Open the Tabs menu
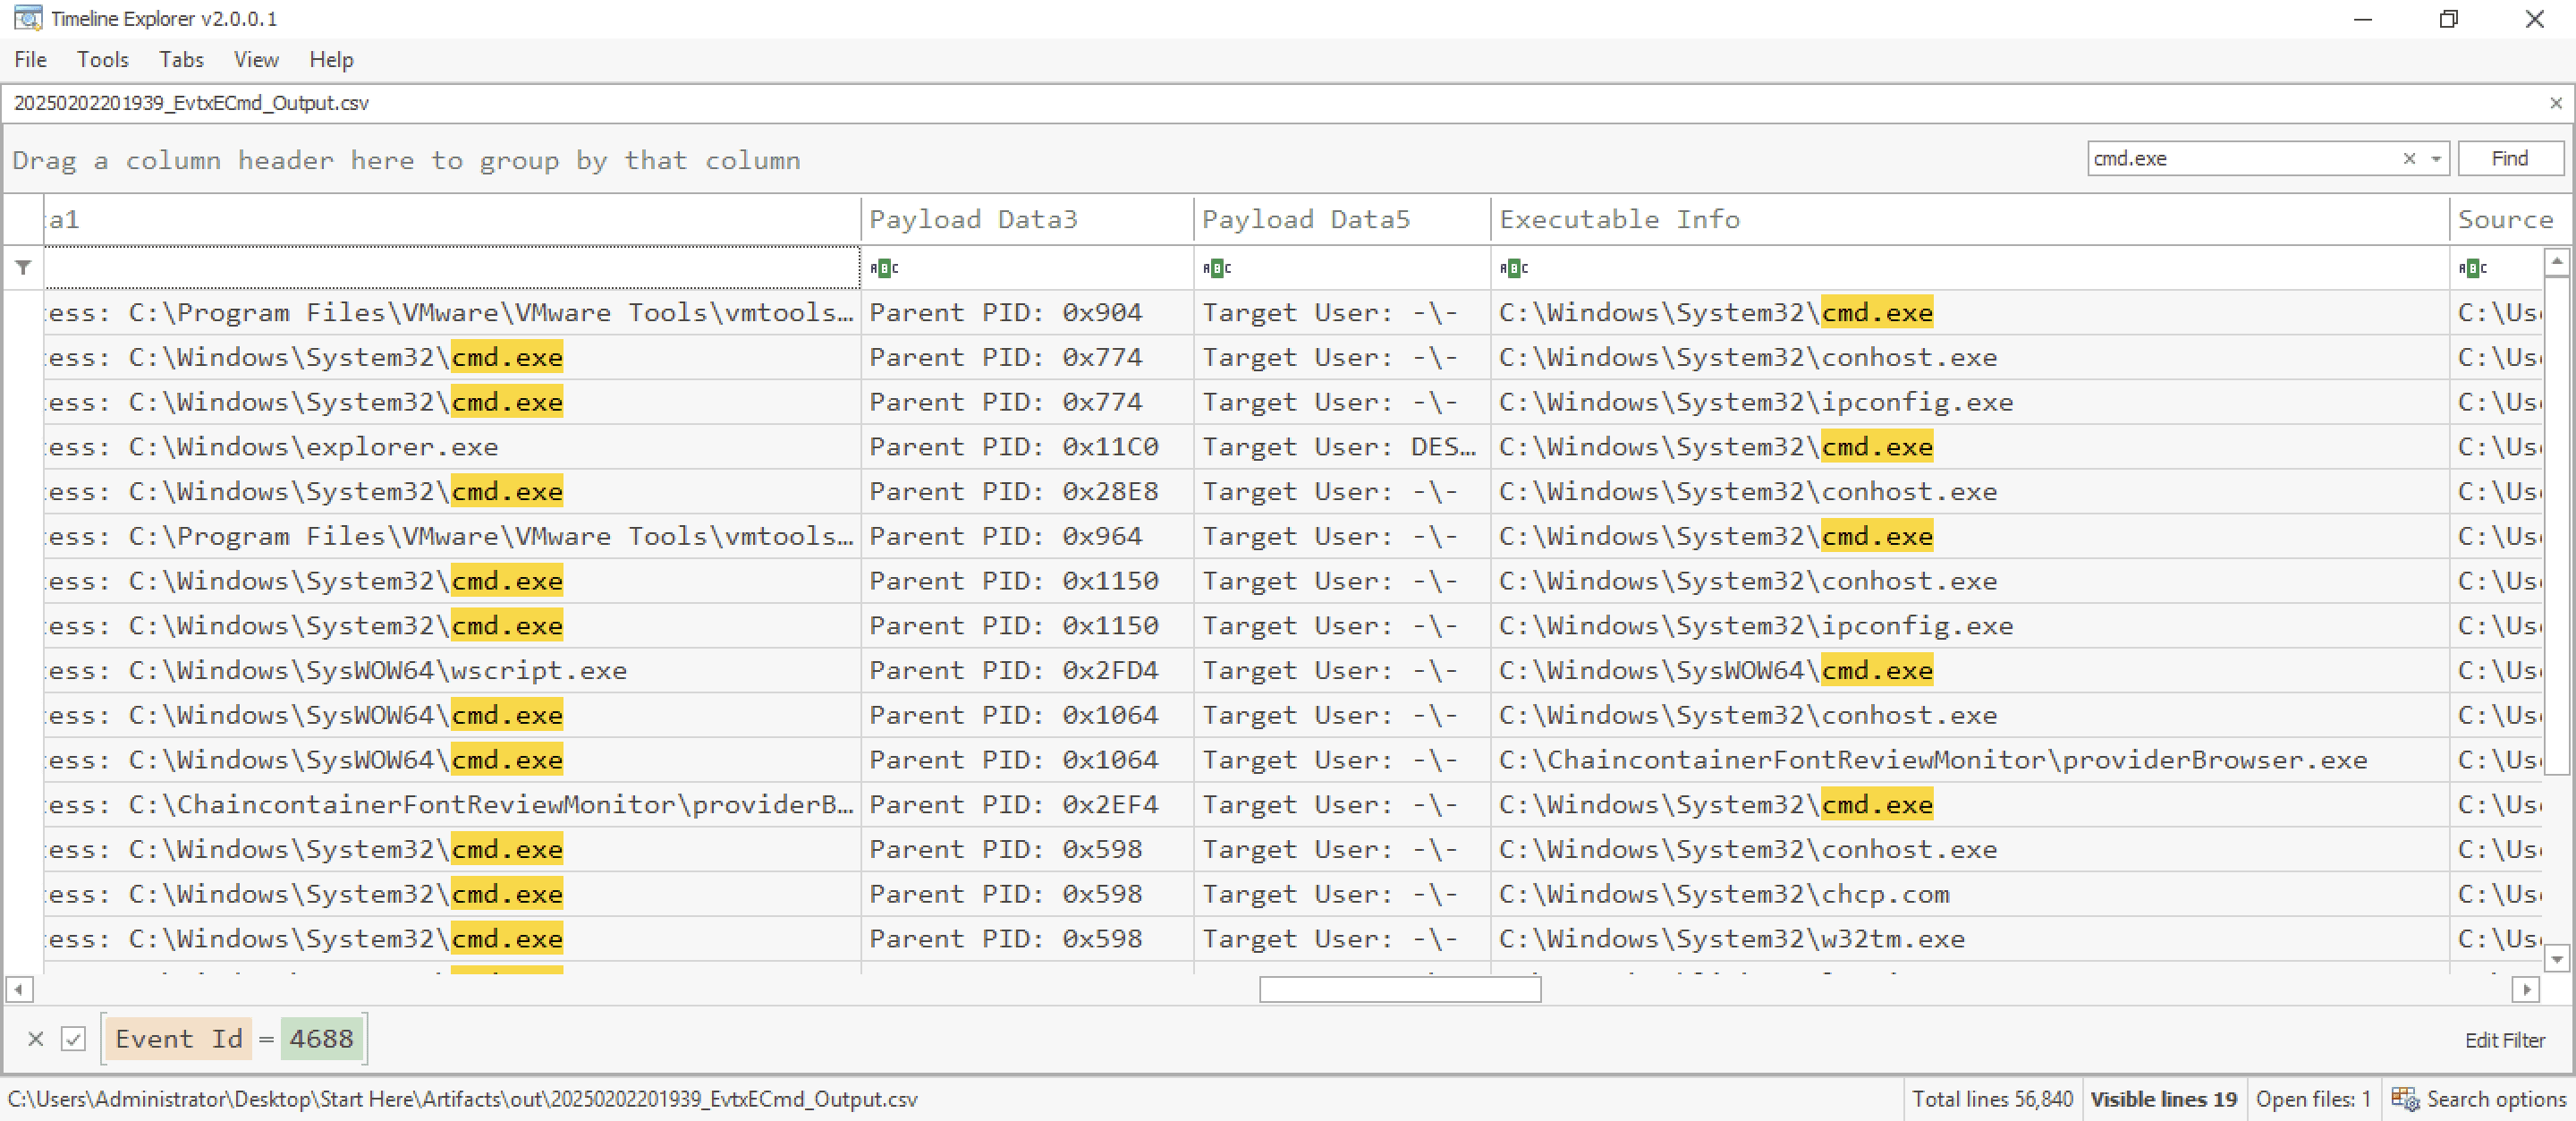2576x1121 pixels. [181, 60]
